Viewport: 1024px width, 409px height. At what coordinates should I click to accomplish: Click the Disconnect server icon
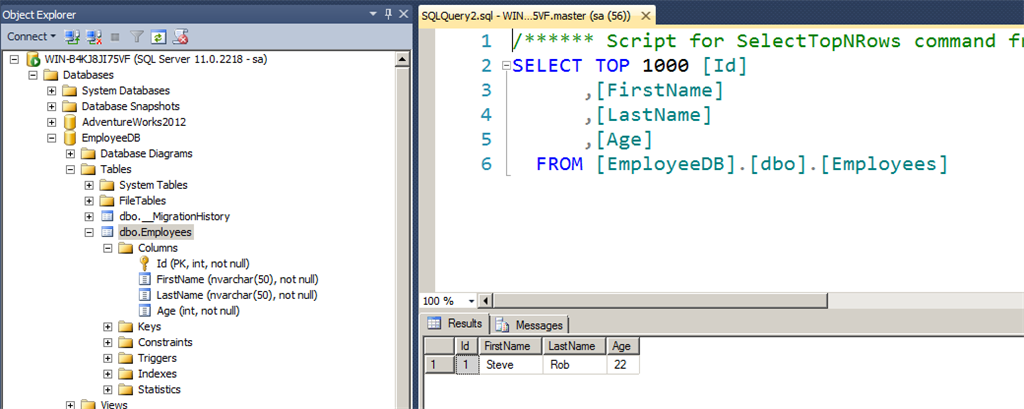tap(94, 37)
